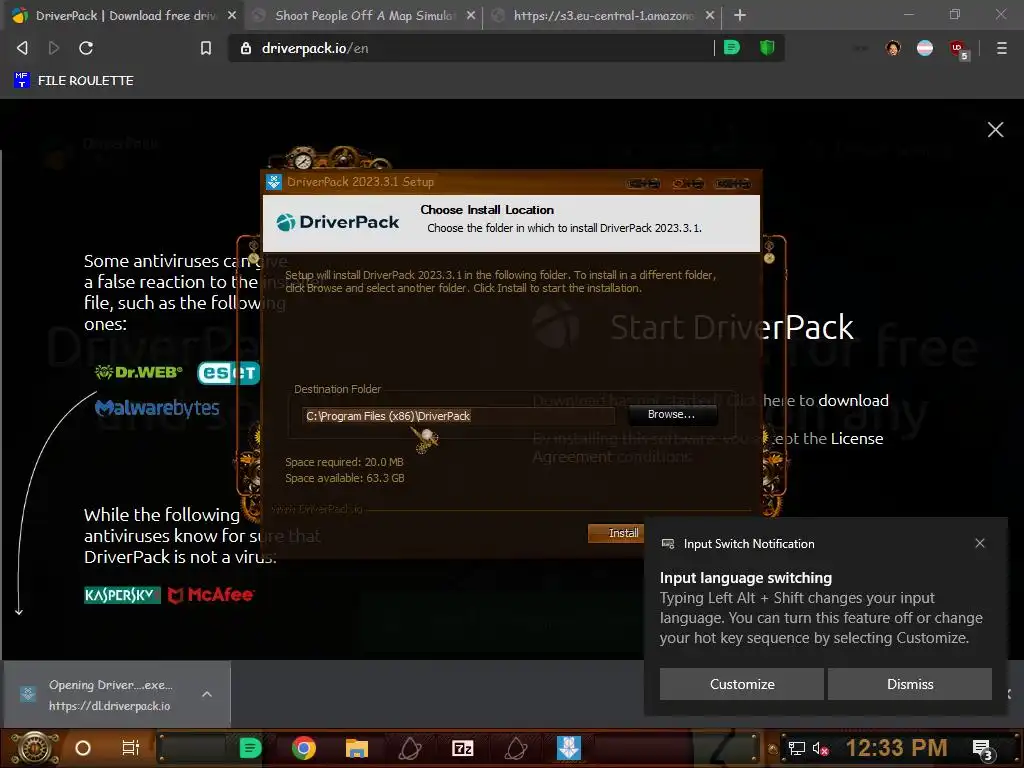The height and width of the screenshot is (768, 1024).
Task: Click the 'Choose Install Location' heading
Action: pyautogui.click(x=487, y=210)
